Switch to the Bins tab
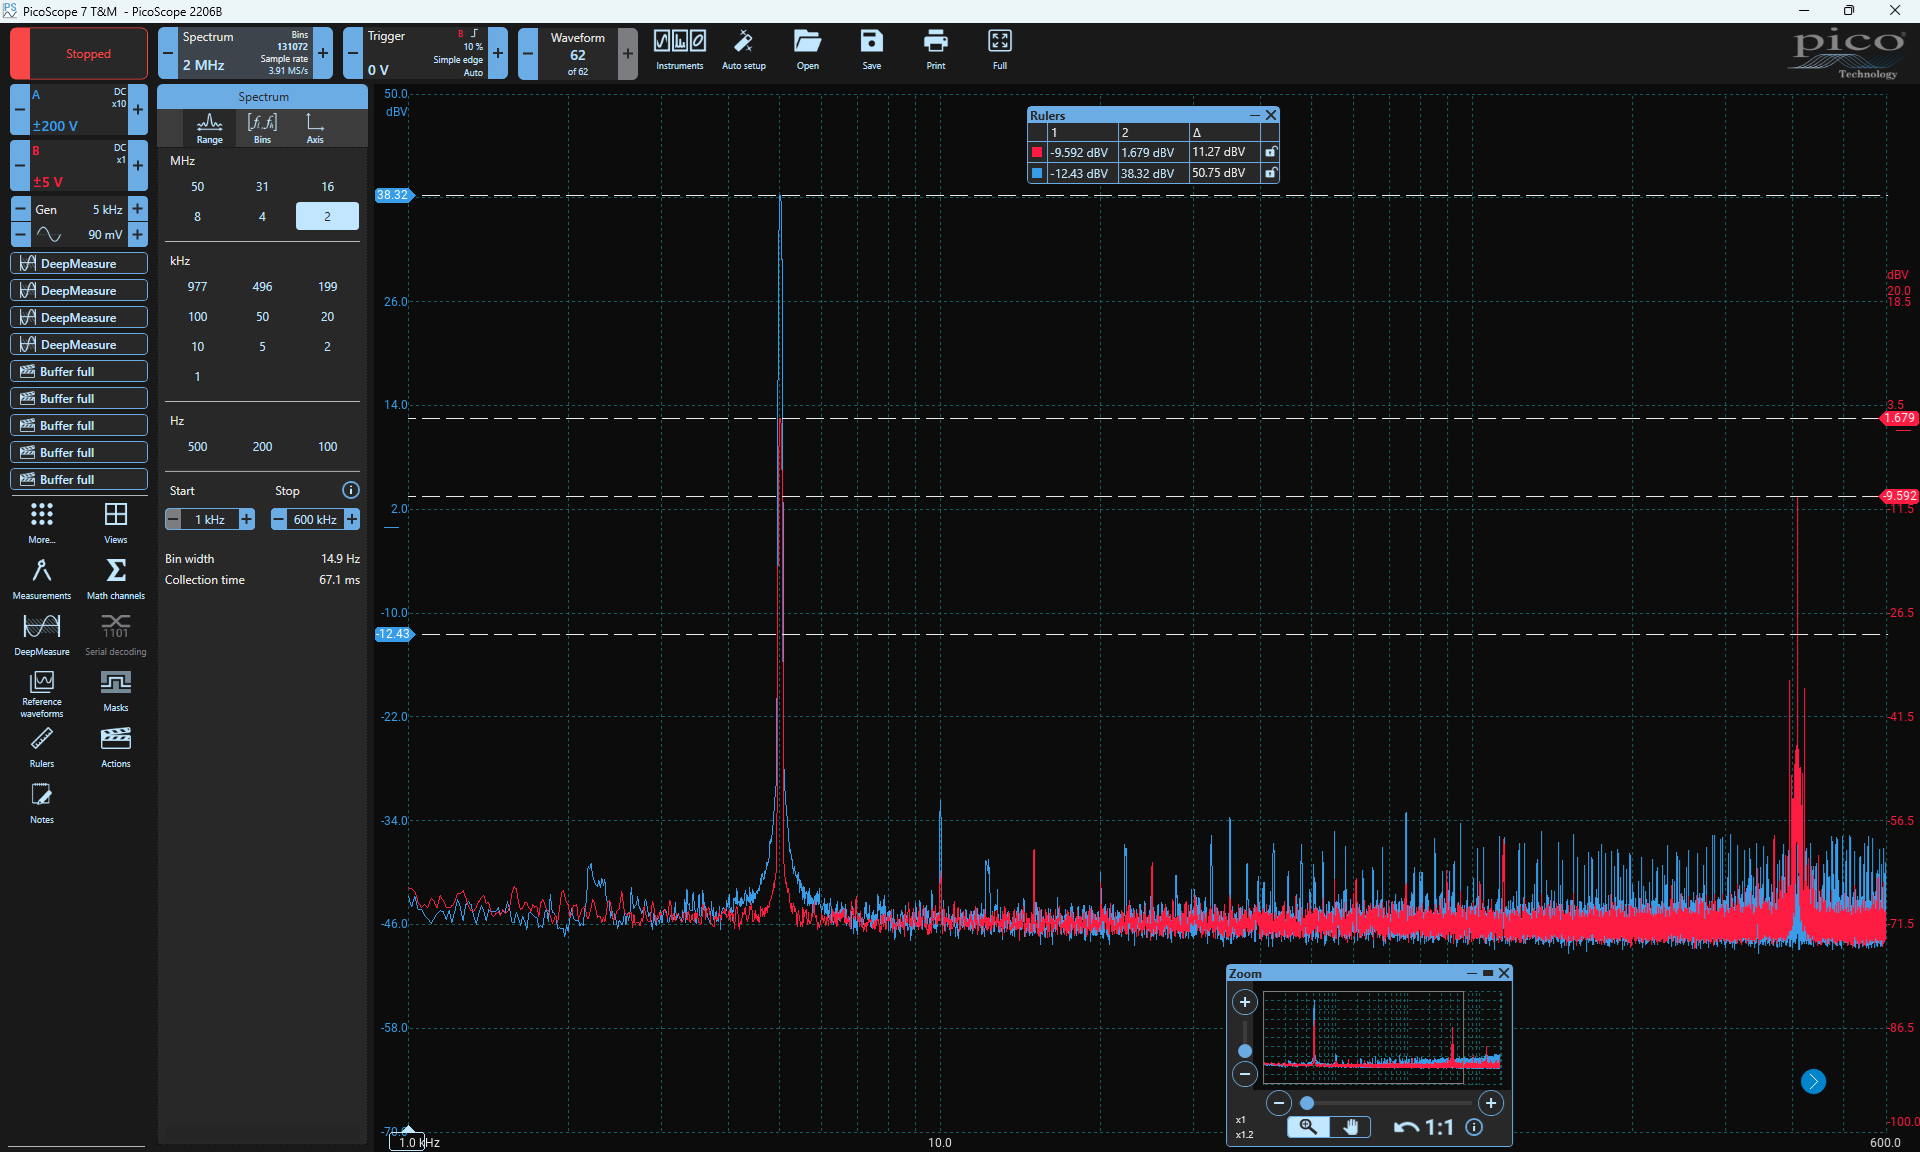The image size is (1920, 1152). click(262, 128)
